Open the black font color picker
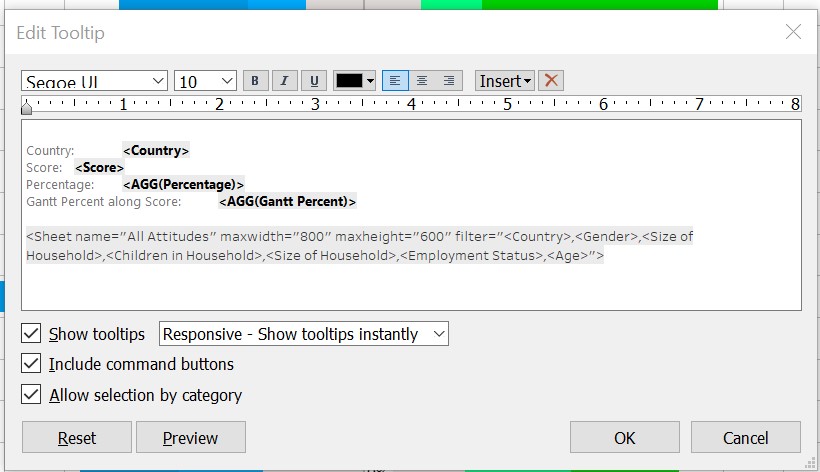The image size is (820, 472). (x=355, y=81)
